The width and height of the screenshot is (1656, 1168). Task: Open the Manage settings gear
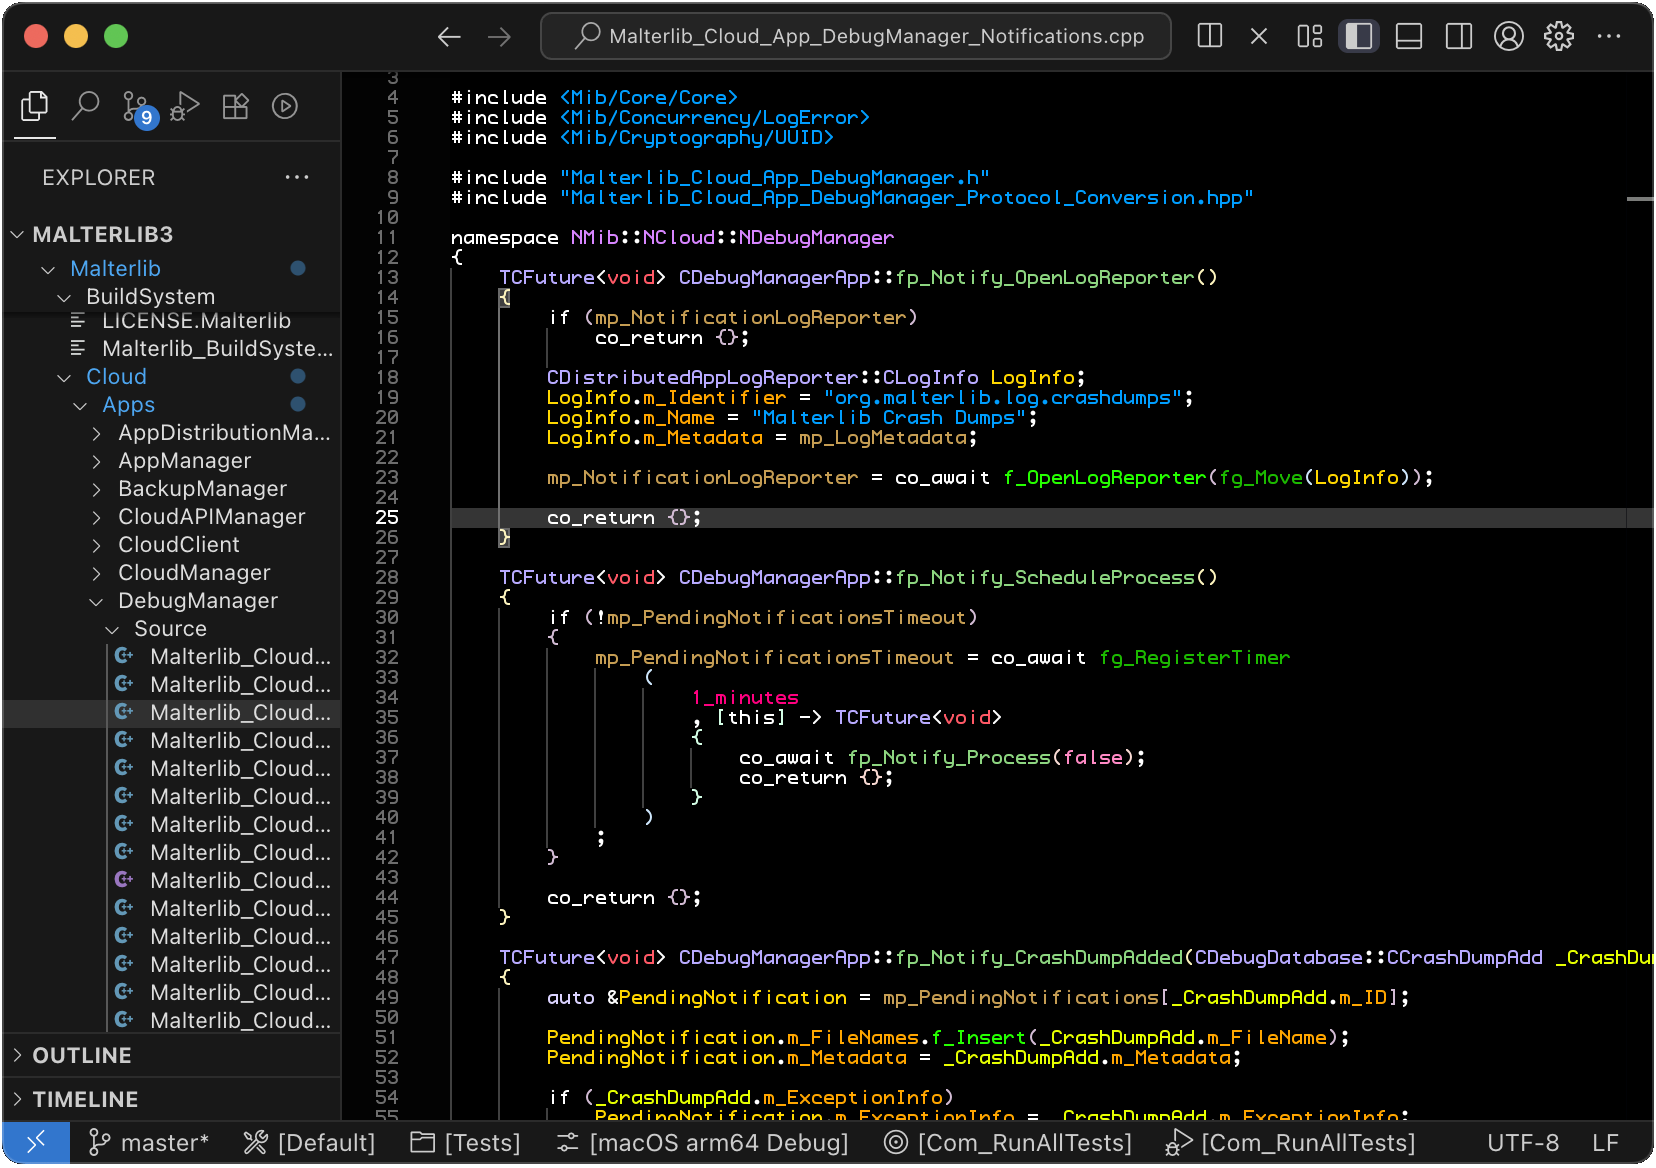[1559, 36]
